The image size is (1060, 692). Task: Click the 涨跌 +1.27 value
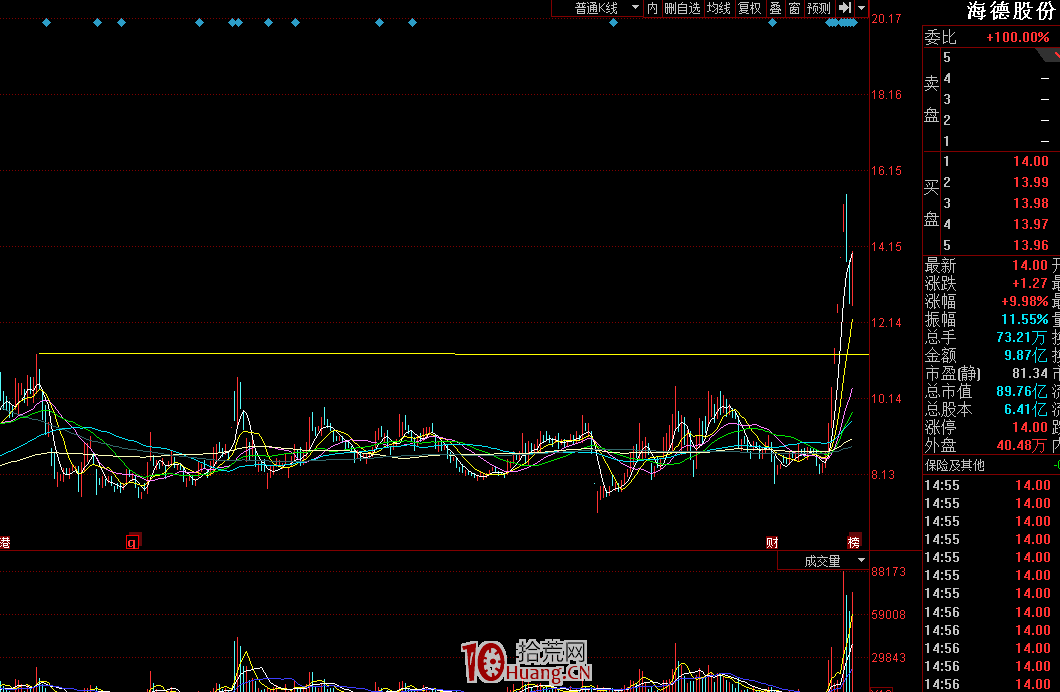pyautogui.click(x=1030, y=283)
